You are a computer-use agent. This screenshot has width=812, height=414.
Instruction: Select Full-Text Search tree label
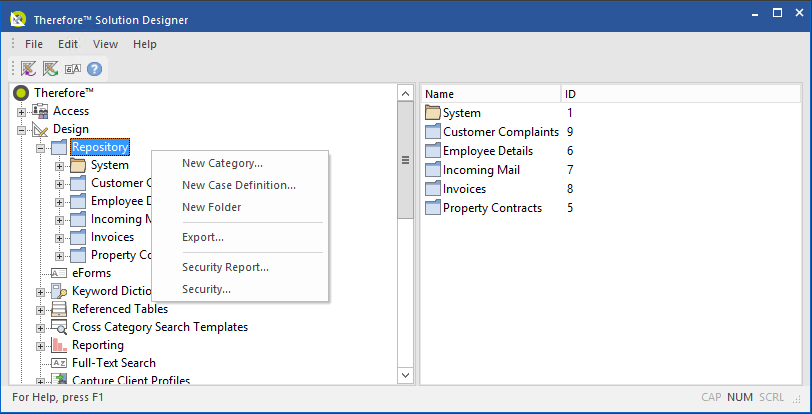coord(114,363)
